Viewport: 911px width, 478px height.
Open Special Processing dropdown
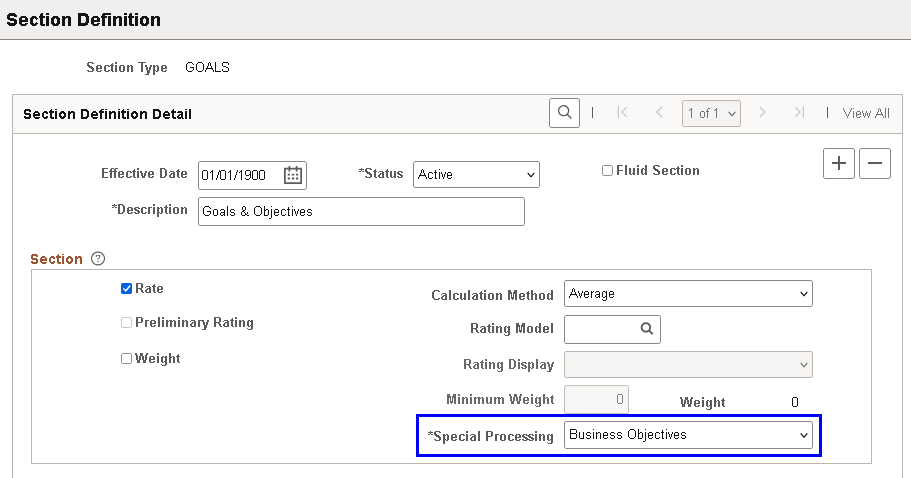coord(688,434)
